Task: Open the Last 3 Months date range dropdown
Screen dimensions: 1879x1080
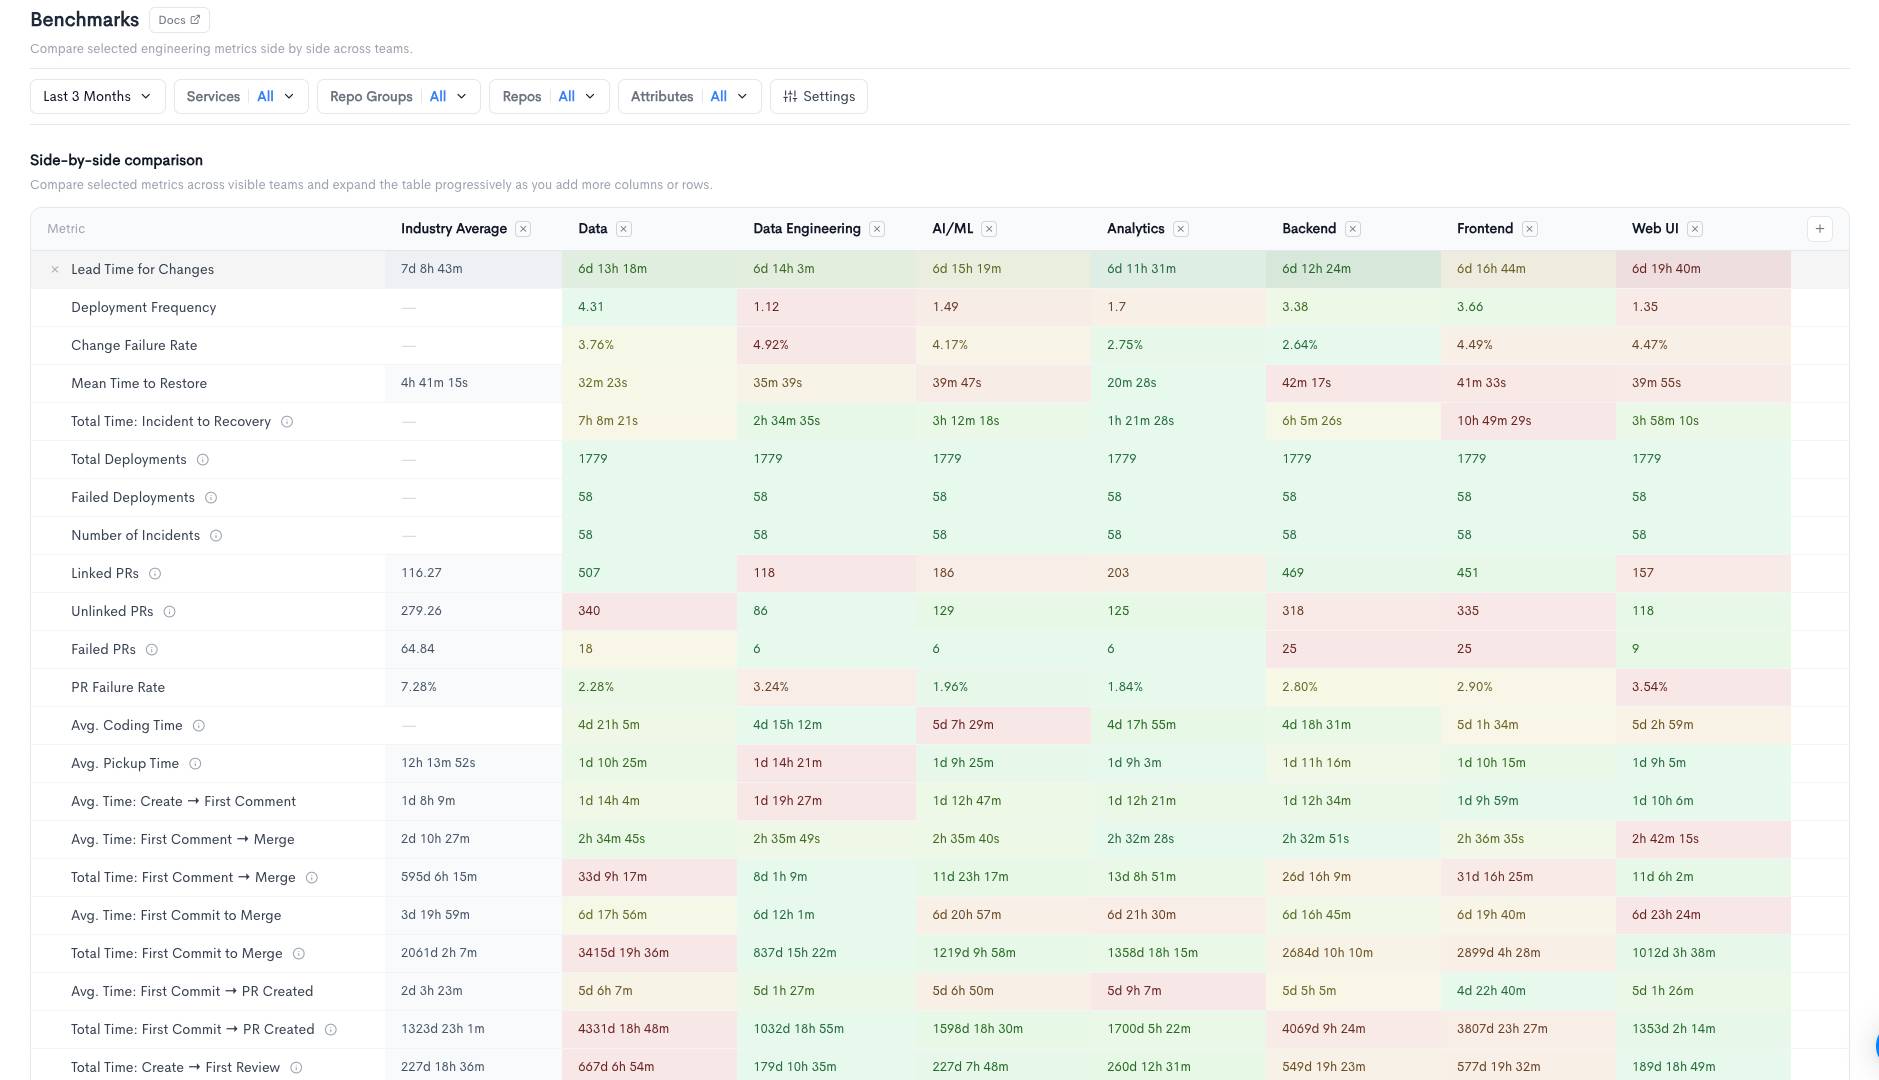Action: tap(97, 96)
